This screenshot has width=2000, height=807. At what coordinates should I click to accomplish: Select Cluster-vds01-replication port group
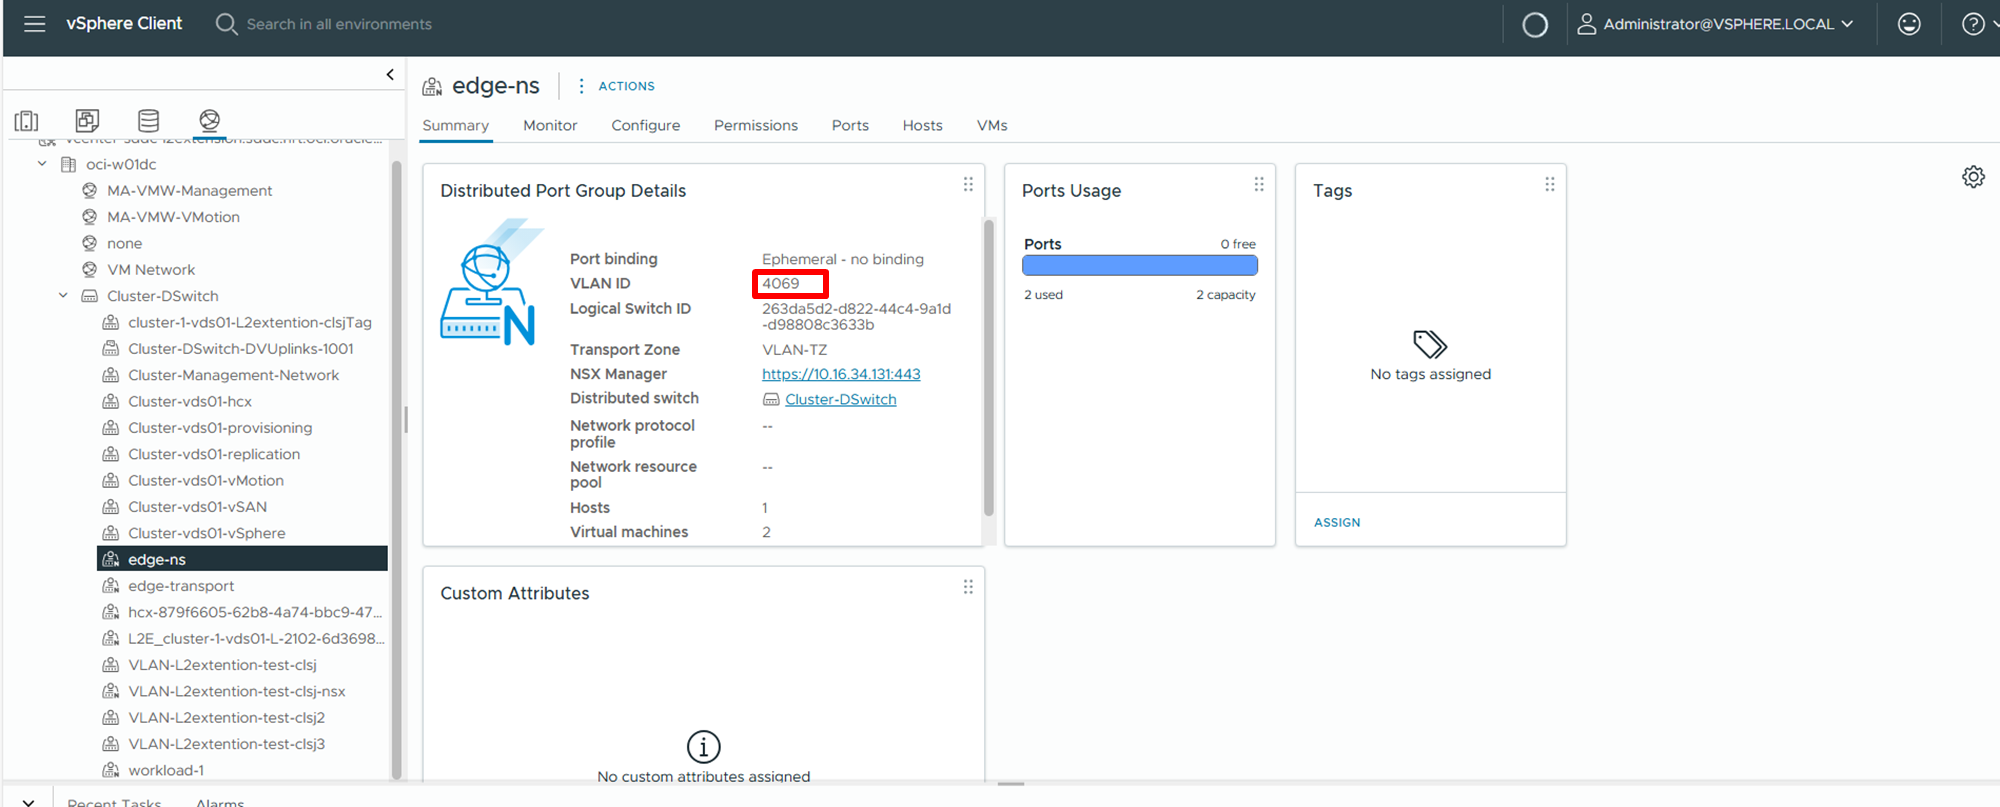[213, 454]
